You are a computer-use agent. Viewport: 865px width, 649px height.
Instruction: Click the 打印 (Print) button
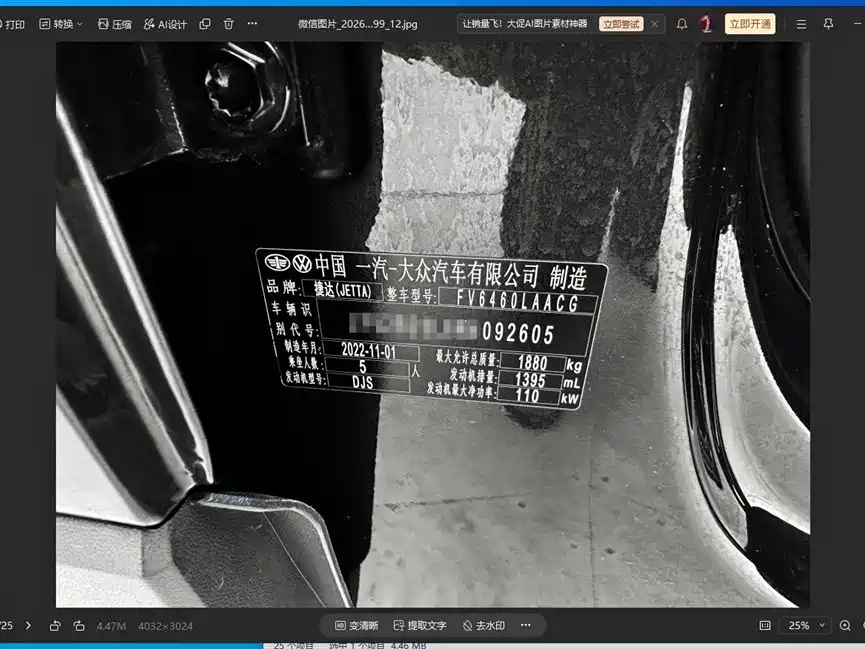12,24
